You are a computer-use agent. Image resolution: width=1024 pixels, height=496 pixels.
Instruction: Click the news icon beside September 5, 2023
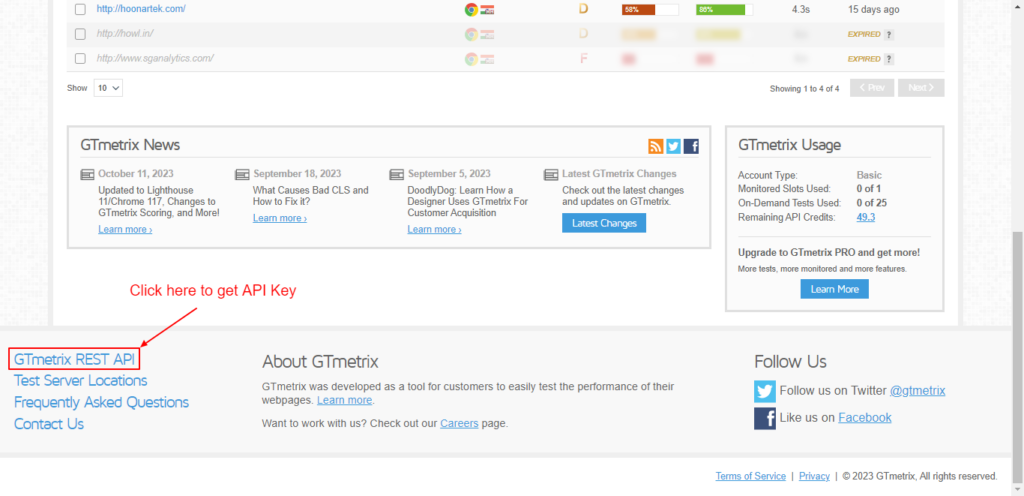click(396, 174)
